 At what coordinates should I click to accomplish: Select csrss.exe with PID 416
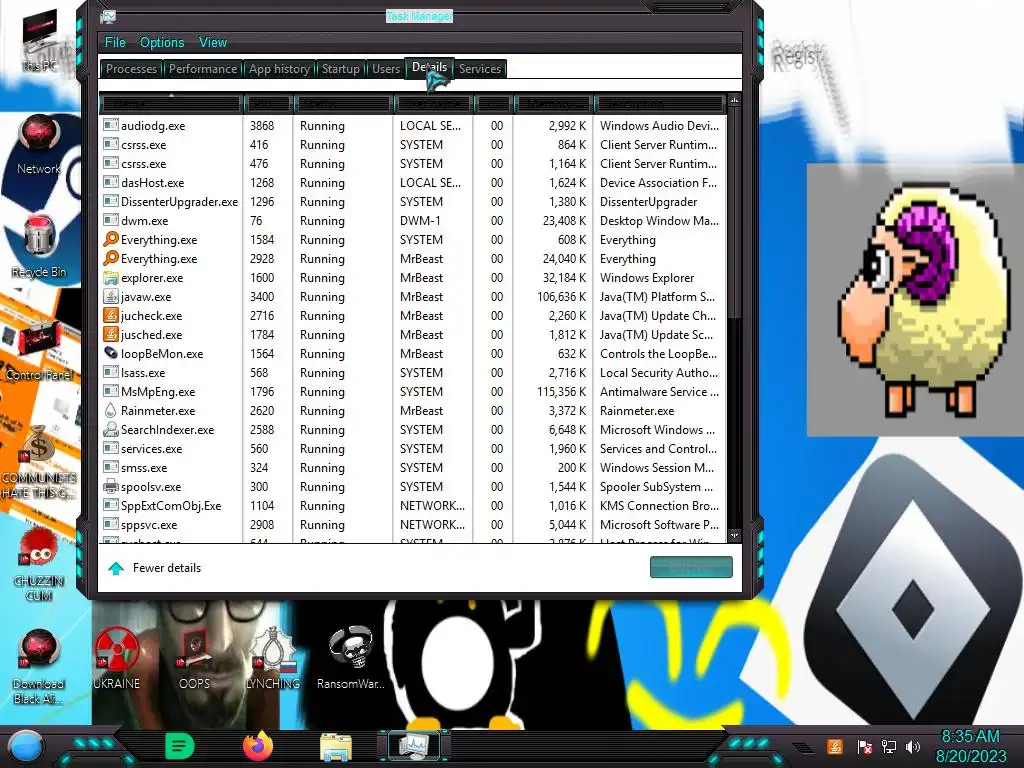coord(413,144)
